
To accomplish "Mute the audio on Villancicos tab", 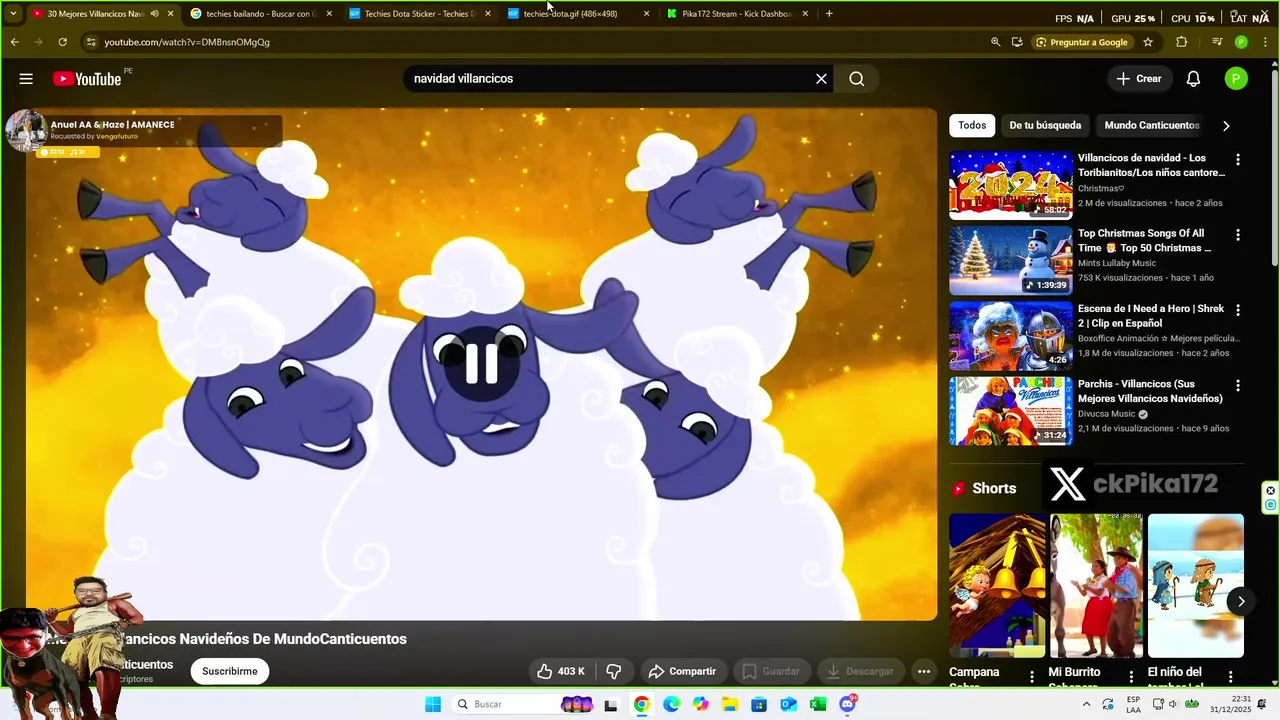I will coord(154,14).
